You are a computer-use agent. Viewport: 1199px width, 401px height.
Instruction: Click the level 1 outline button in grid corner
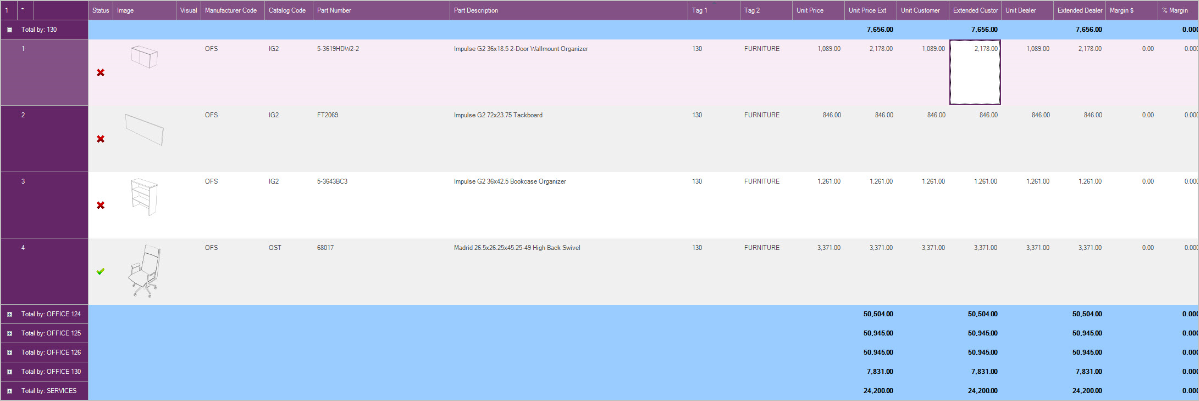[8, 11]
